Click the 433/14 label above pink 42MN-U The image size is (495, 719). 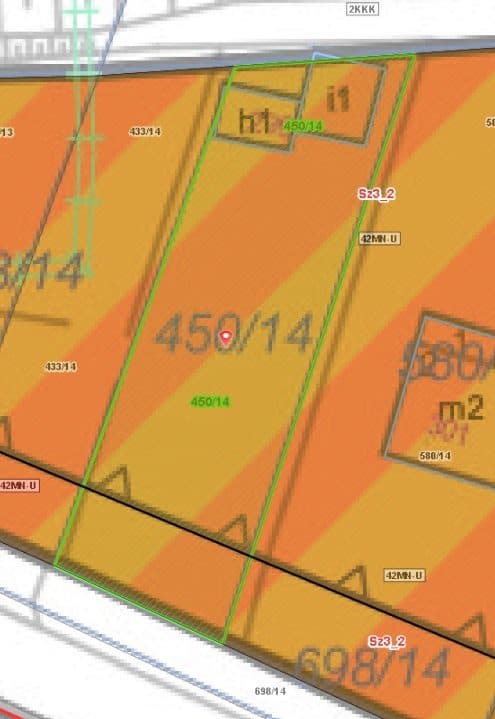[61, 367]
